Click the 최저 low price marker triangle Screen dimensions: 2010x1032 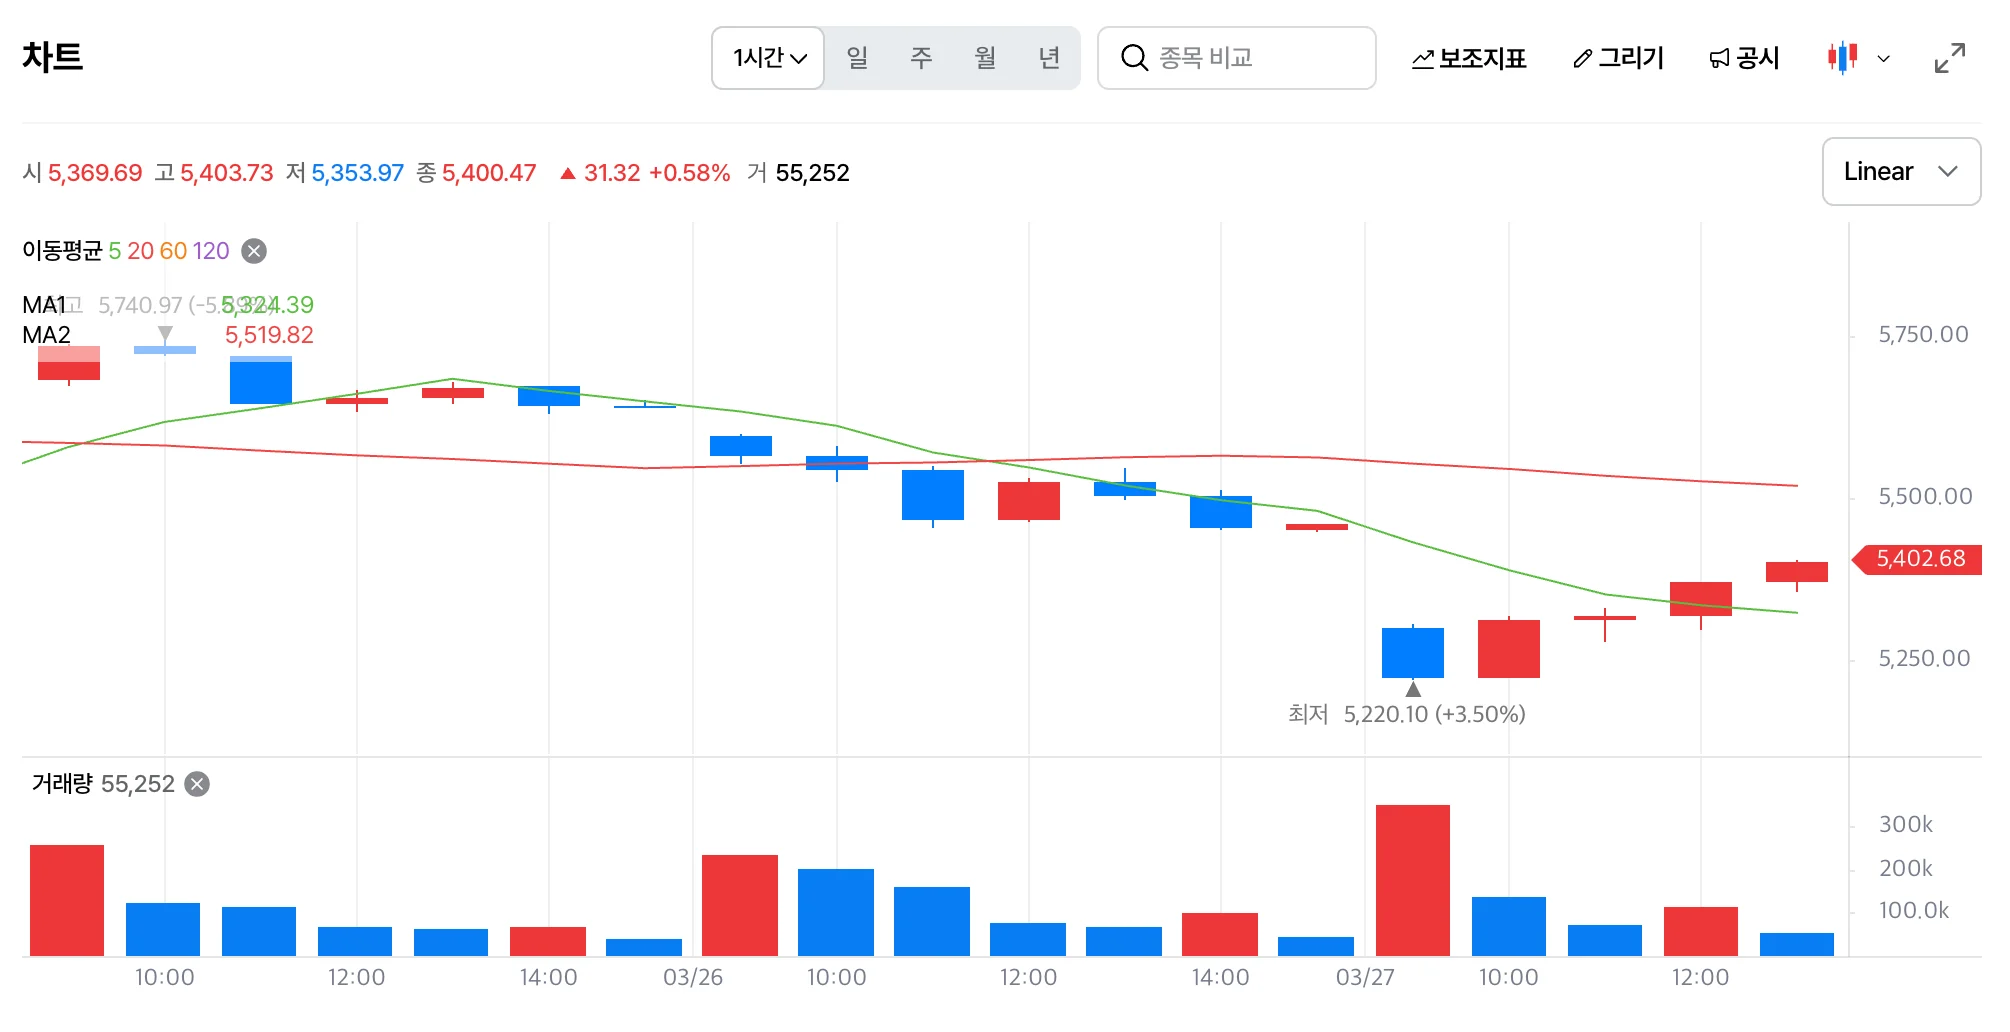click(1413, 689)
